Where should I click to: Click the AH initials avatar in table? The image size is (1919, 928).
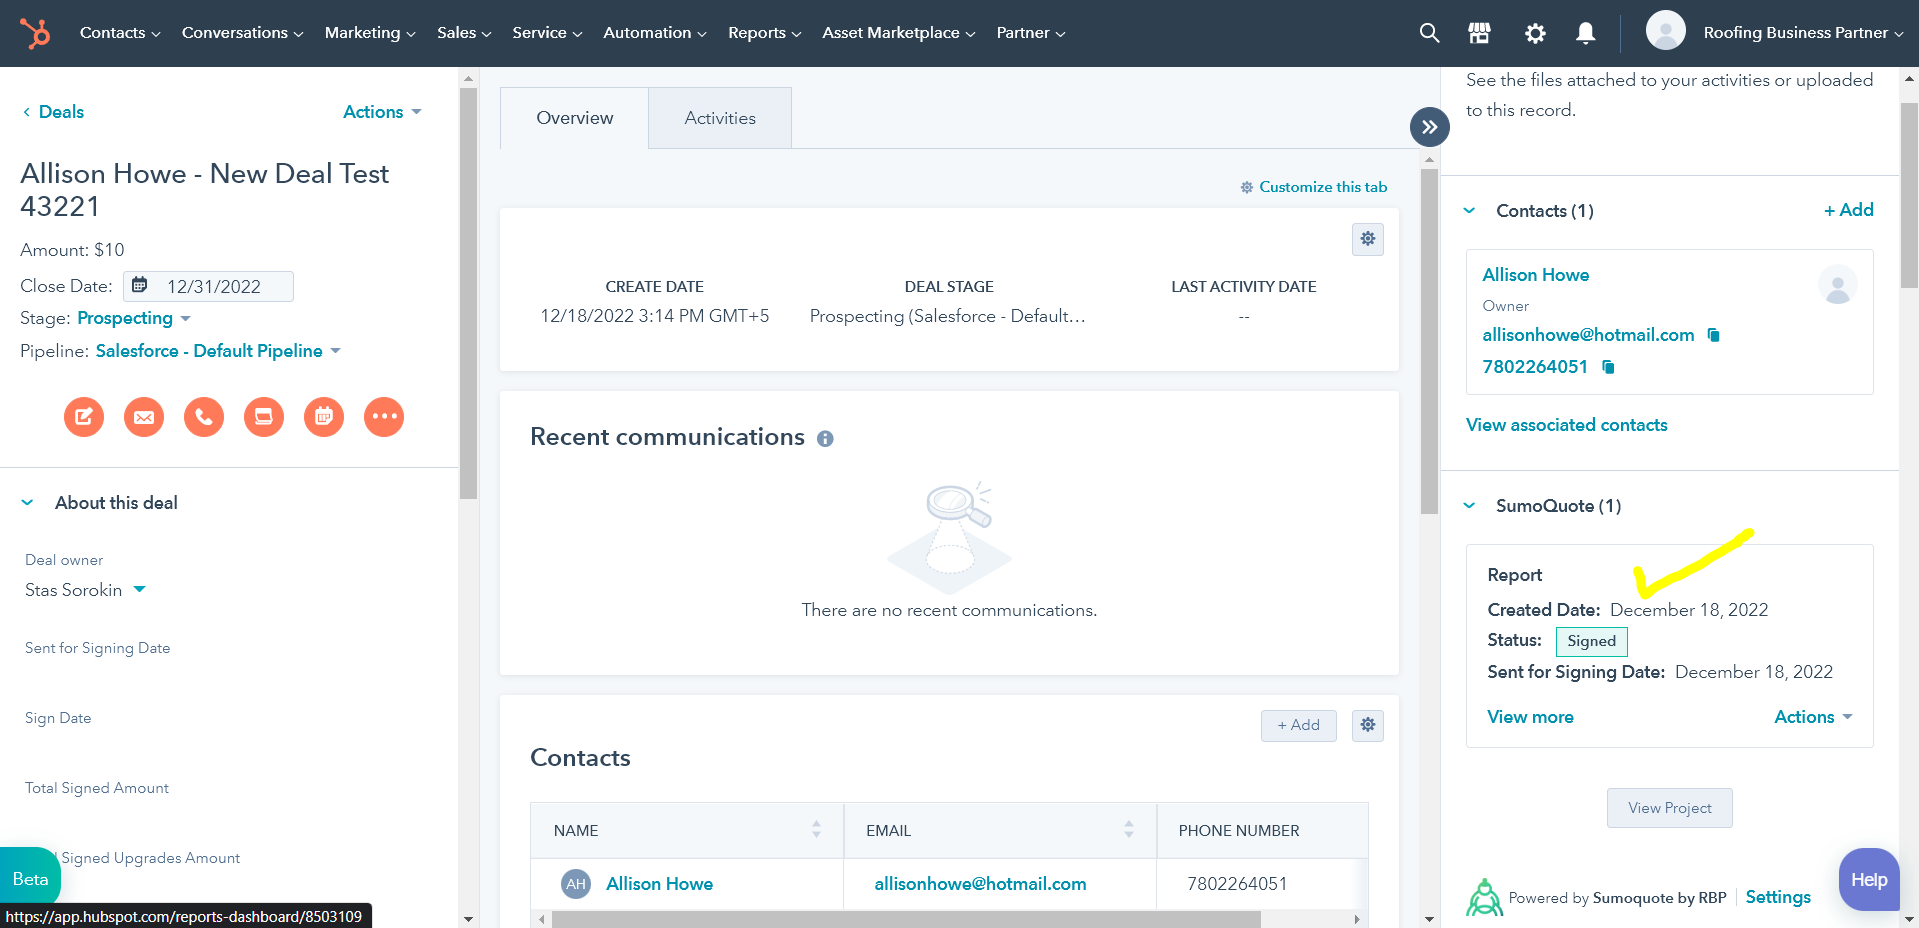(576, 884)
